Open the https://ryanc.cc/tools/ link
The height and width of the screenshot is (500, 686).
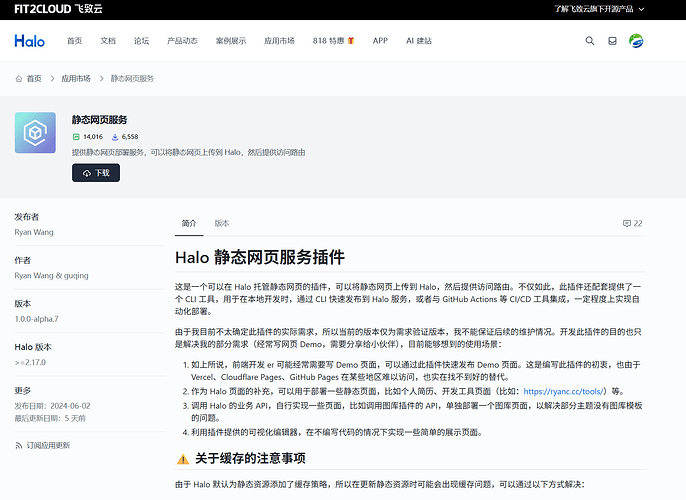click(x=564, y=391)
